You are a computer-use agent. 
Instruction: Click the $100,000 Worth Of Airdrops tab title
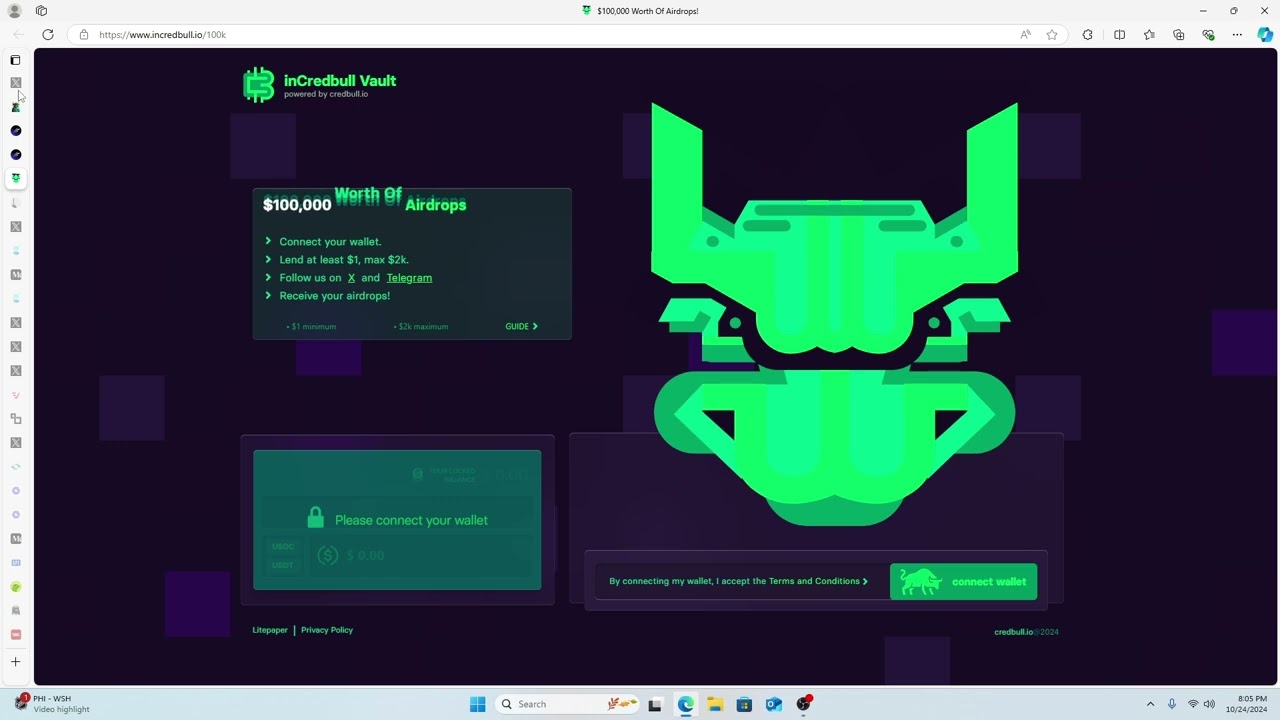coord(640,11)
